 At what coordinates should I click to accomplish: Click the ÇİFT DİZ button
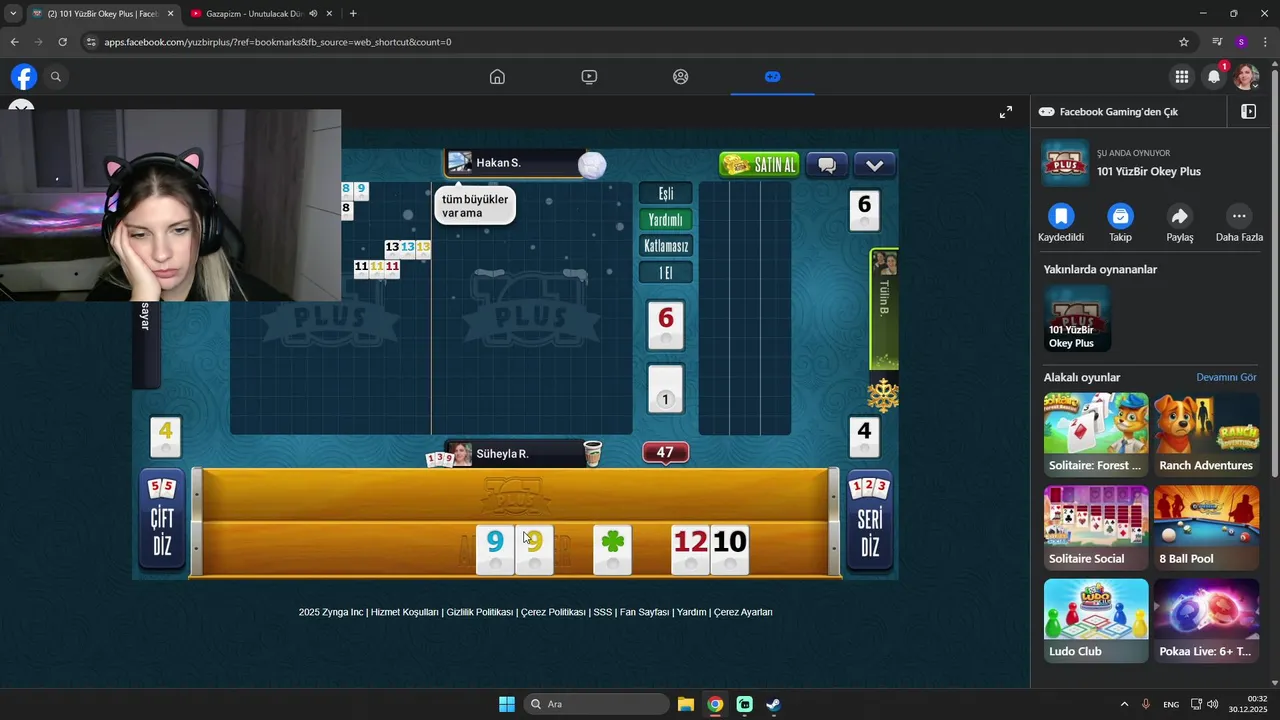coord(162,520)
